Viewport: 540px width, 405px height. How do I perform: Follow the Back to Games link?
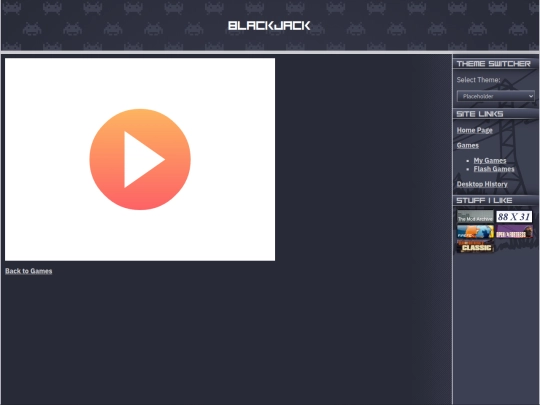click(29, 271)
